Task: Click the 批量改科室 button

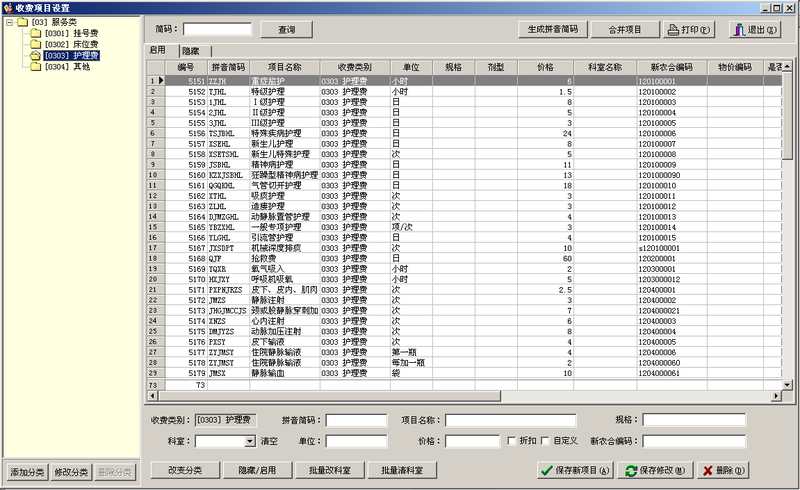Action: (330, 470)
